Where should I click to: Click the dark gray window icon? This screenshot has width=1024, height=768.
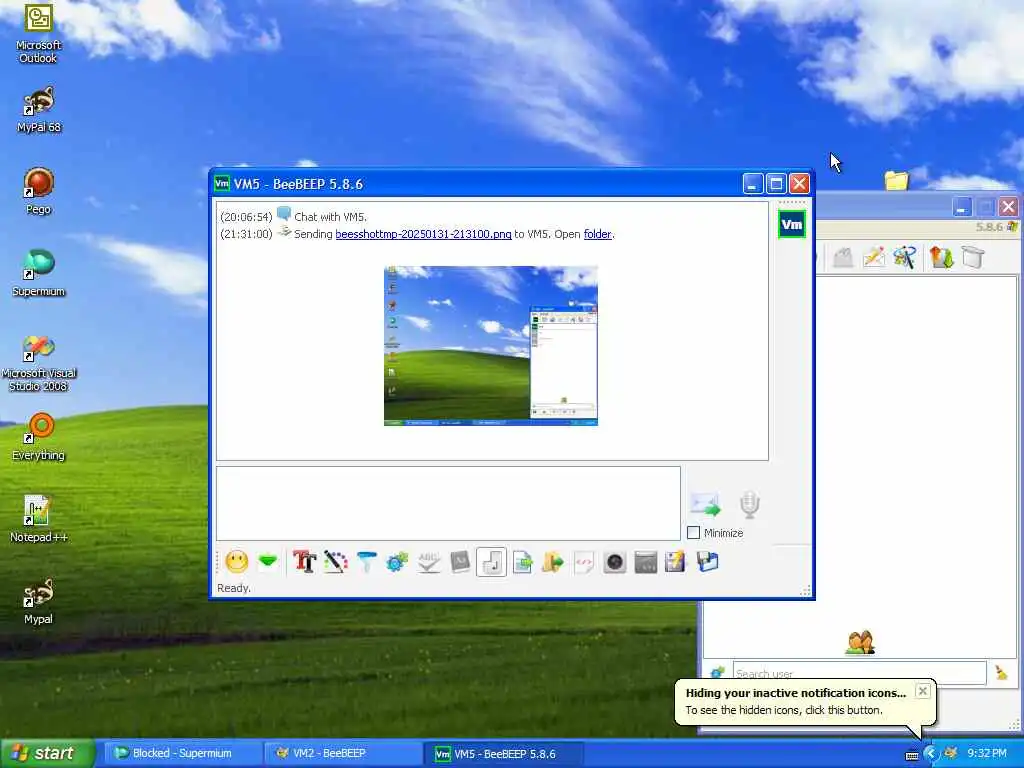click(645, 562)
